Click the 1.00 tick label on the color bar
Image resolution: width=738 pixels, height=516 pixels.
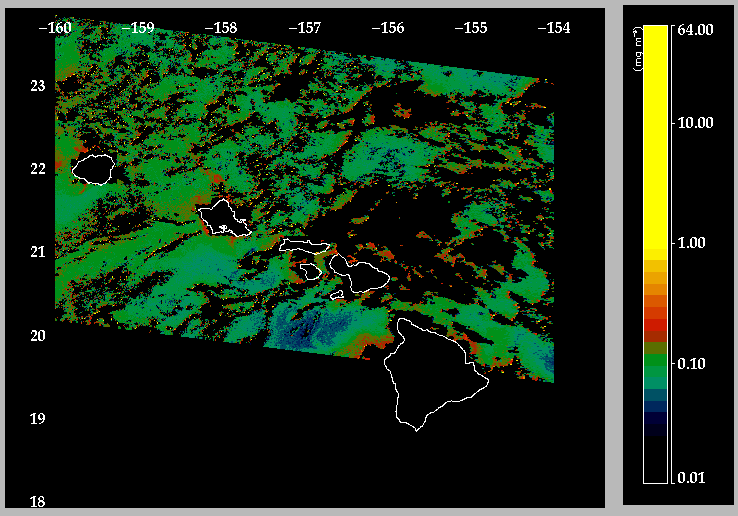pos(692,243)
